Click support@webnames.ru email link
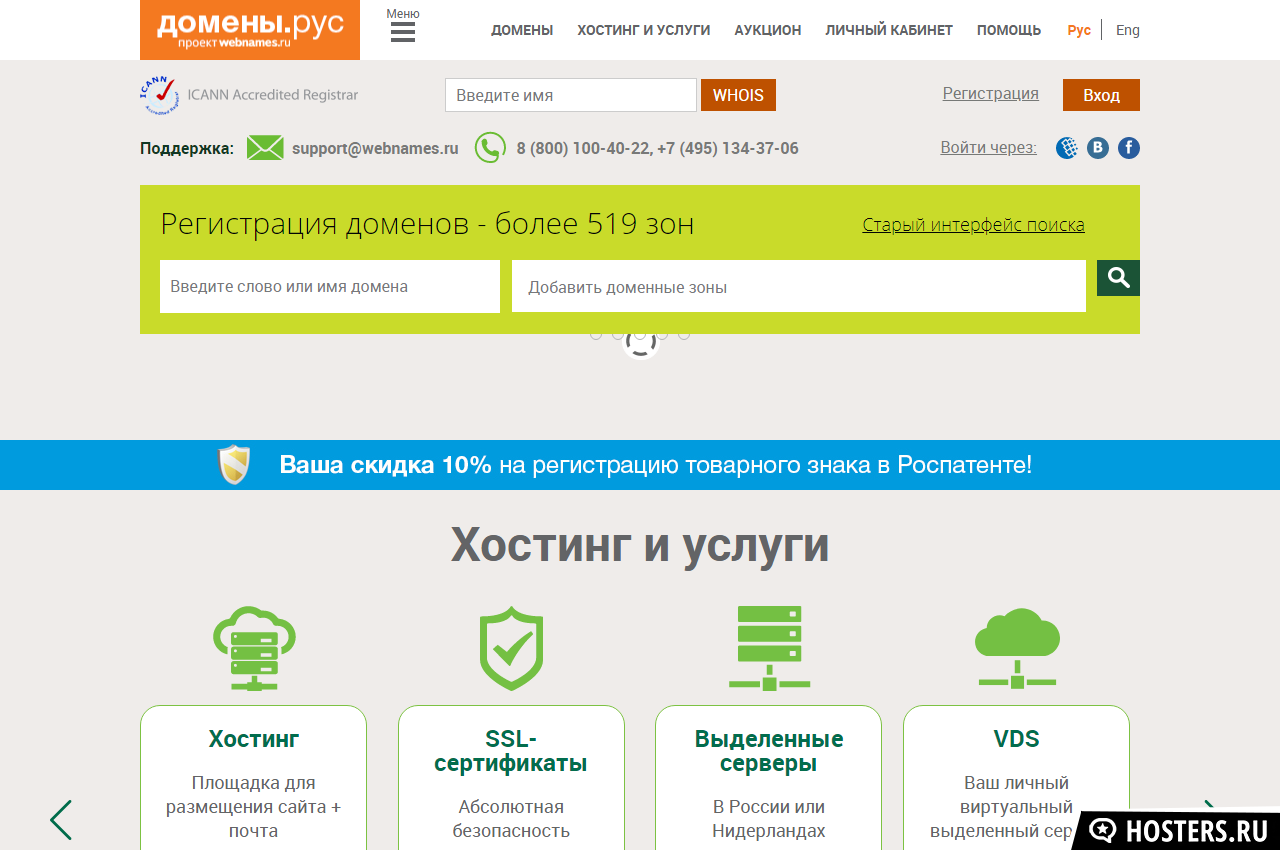 coord(375,148)
